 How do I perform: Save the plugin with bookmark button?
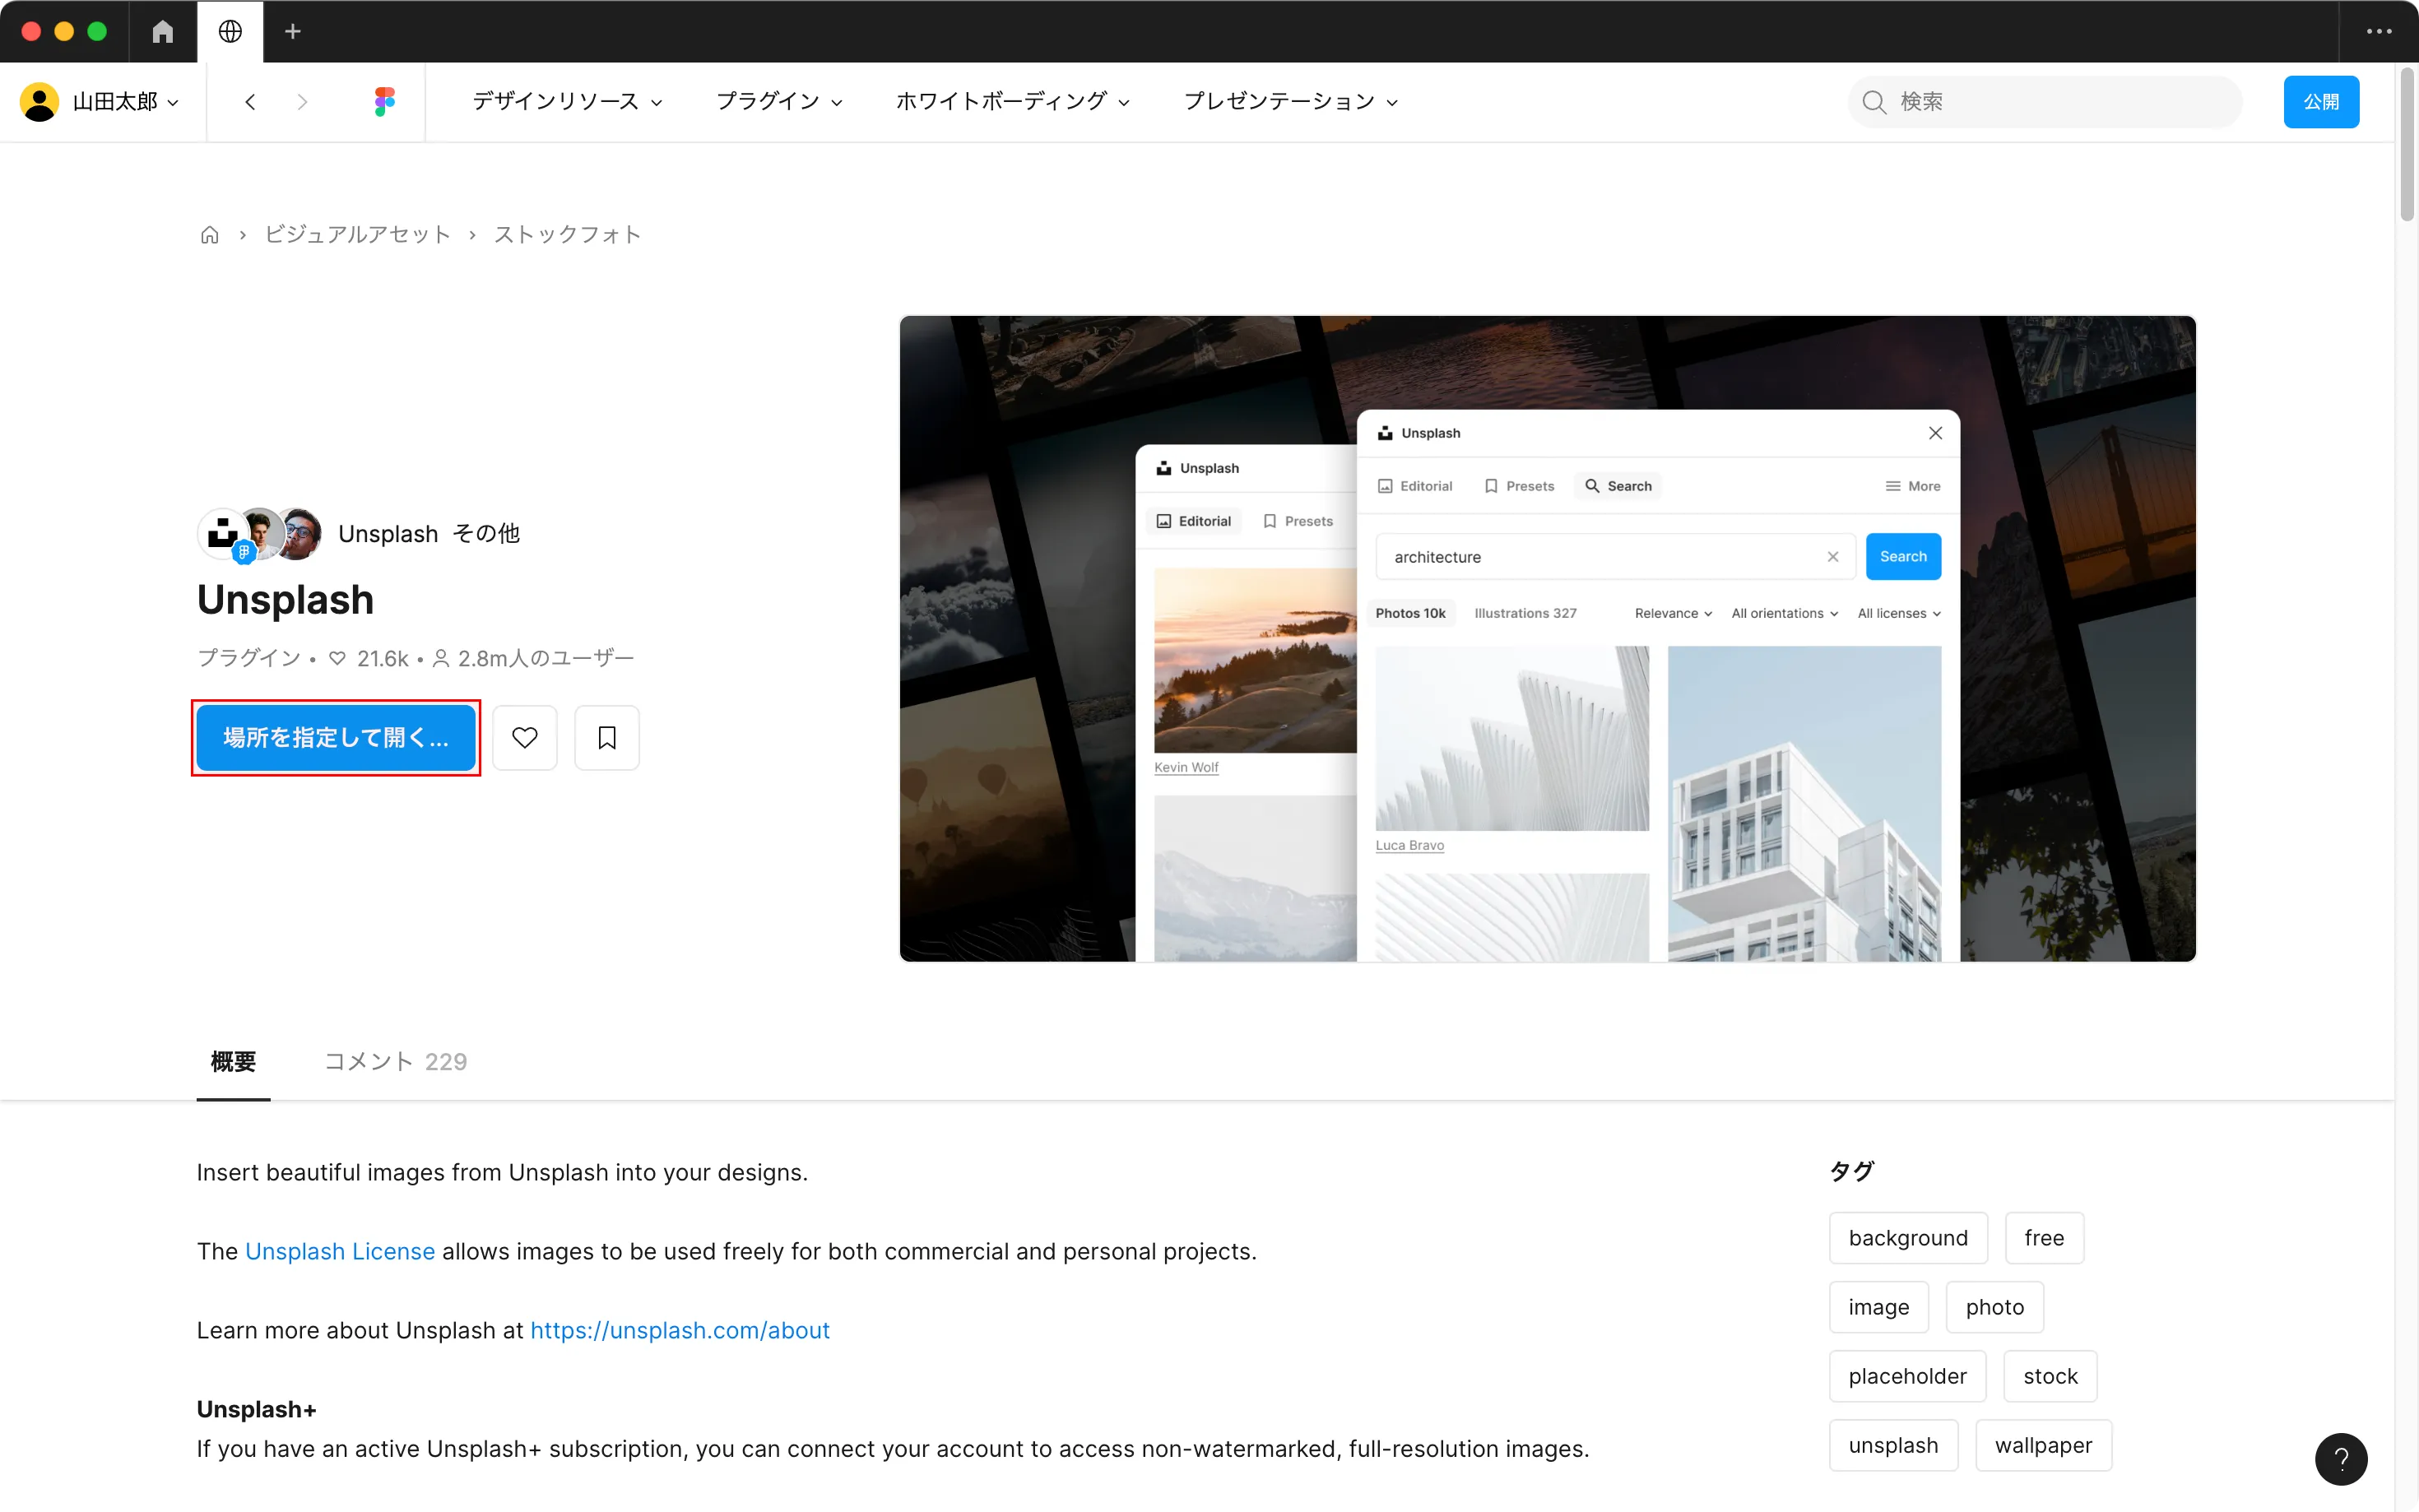[x=607, y=738]
